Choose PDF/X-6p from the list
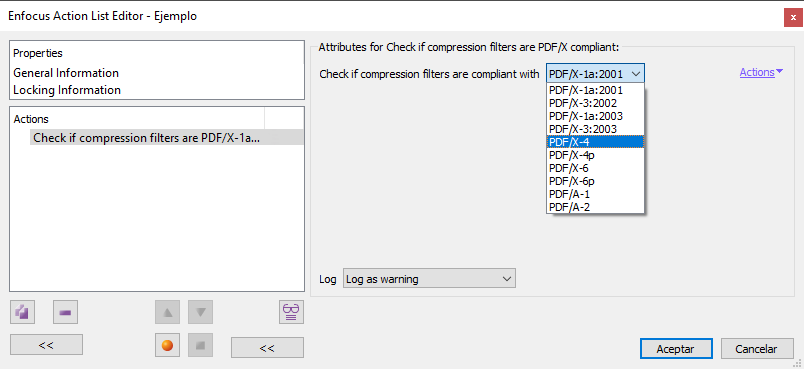 [595, 181]
